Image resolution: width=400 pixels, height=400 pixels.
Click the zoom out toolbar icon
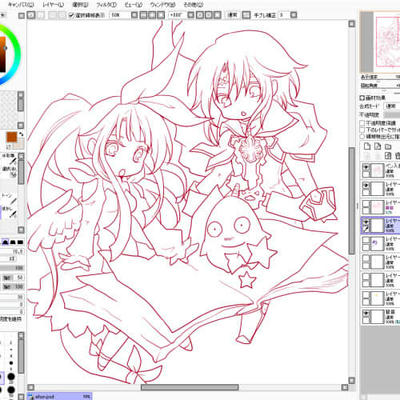click(x=143, y=15)
